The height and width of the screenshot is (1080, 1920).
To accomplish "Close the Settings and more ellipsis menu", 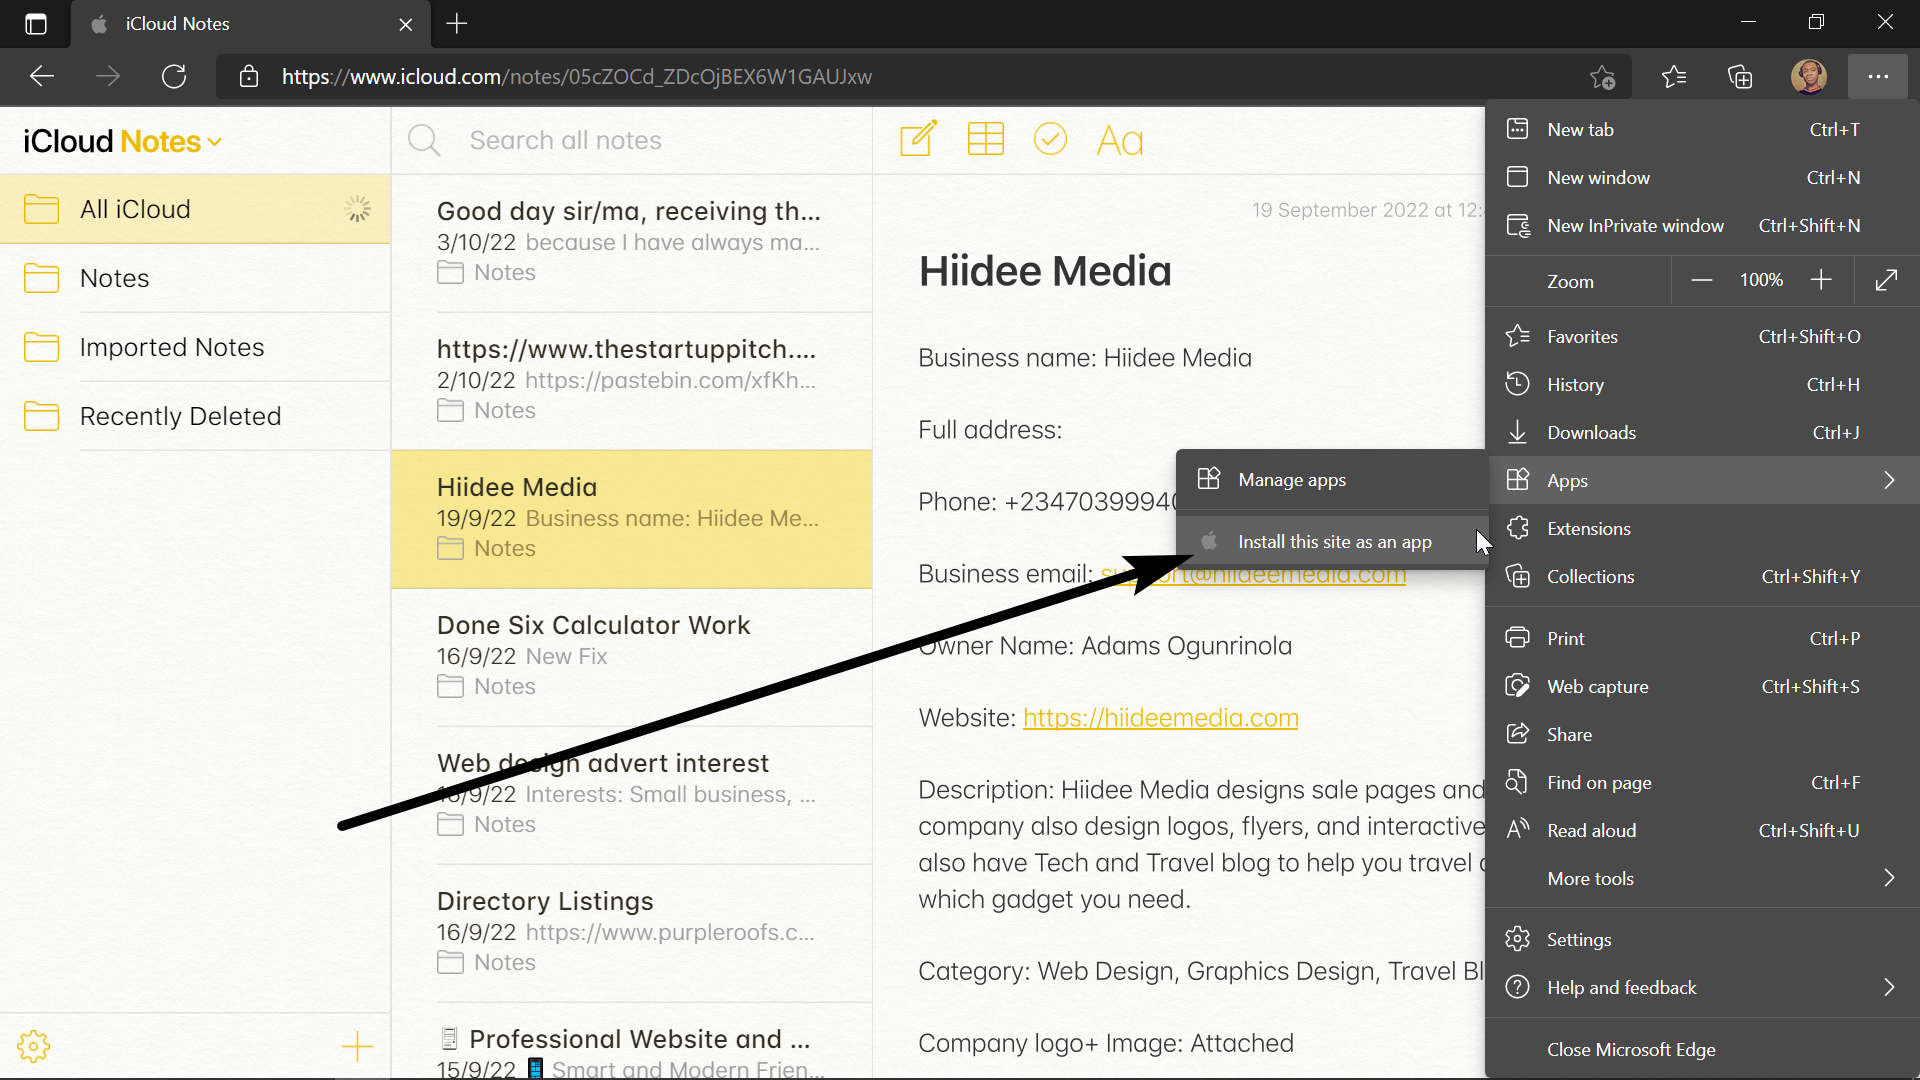I will tap(1878, 76).
